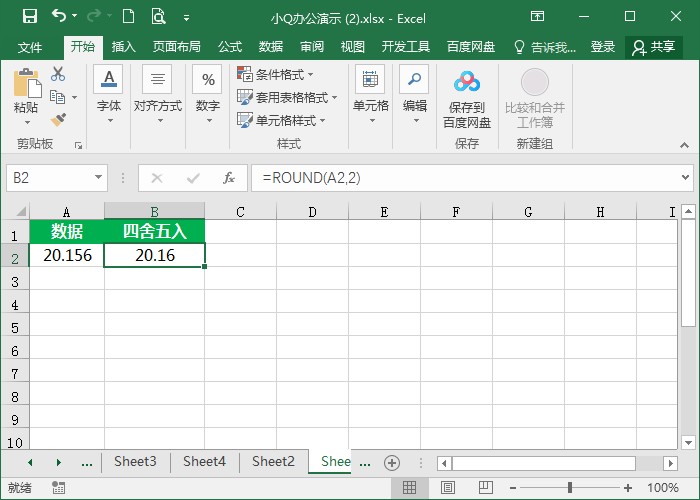Open the undo history dropdown arrow

pos(75,16)
